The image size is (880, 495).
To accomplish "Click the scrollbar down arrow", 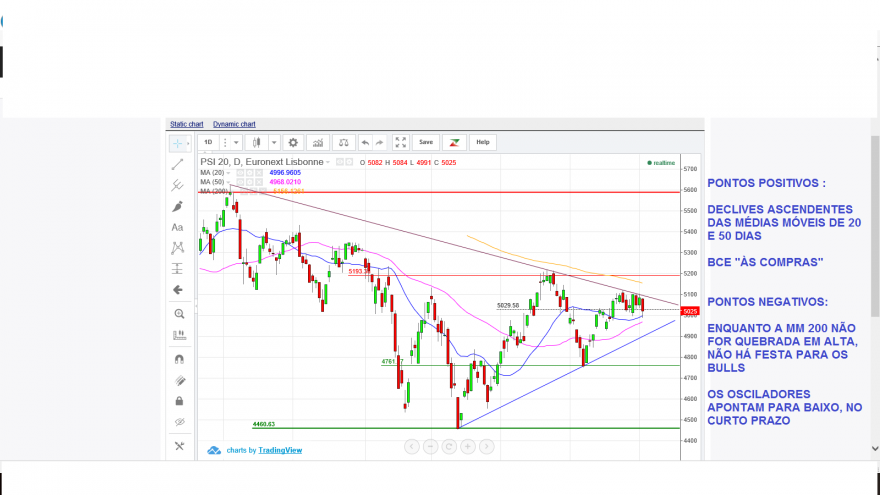I will click(x=875, y=448).
